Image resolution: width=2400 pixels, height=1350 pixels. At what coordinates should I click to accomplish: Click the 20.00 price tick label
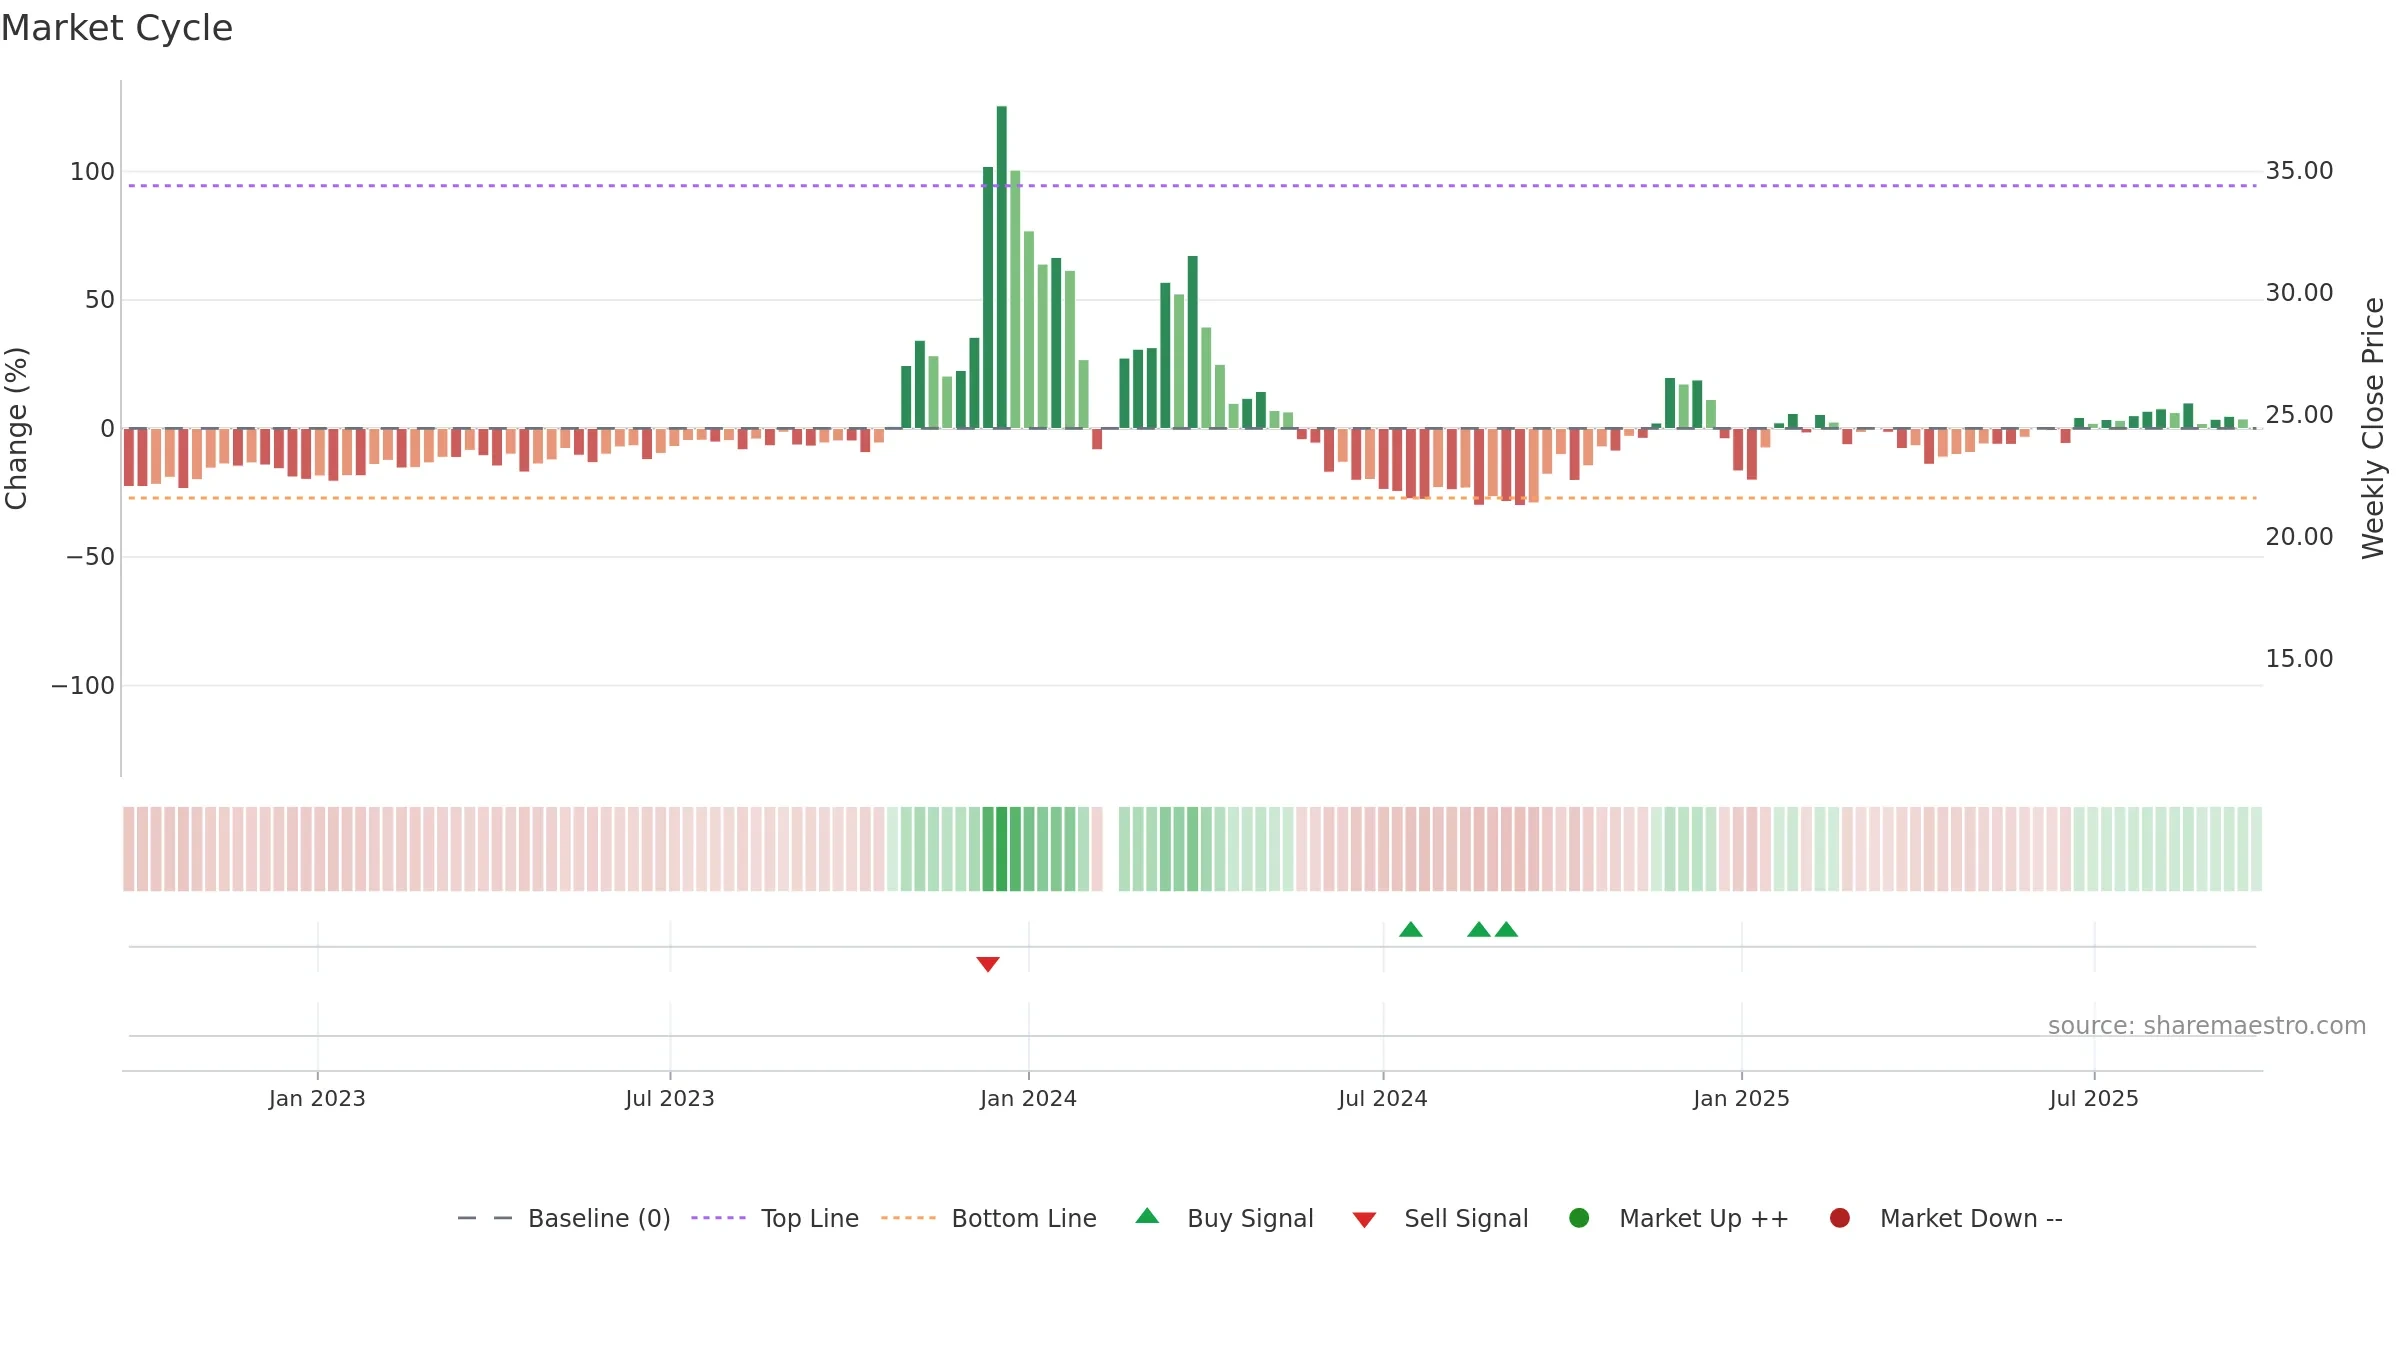[x=2299, y=537]
